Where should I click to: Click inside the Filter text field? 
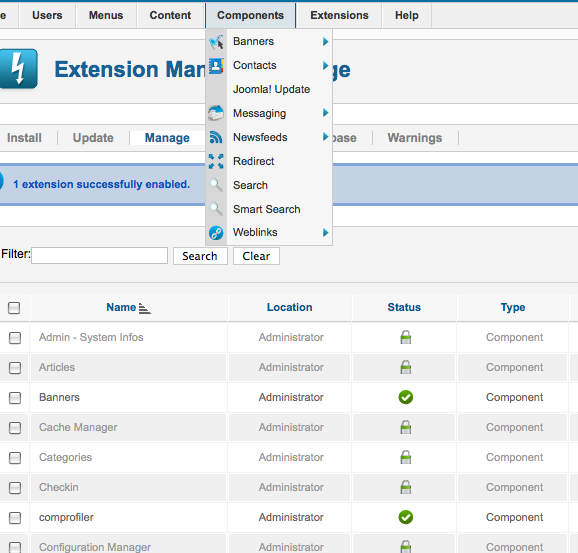(100, 255)
